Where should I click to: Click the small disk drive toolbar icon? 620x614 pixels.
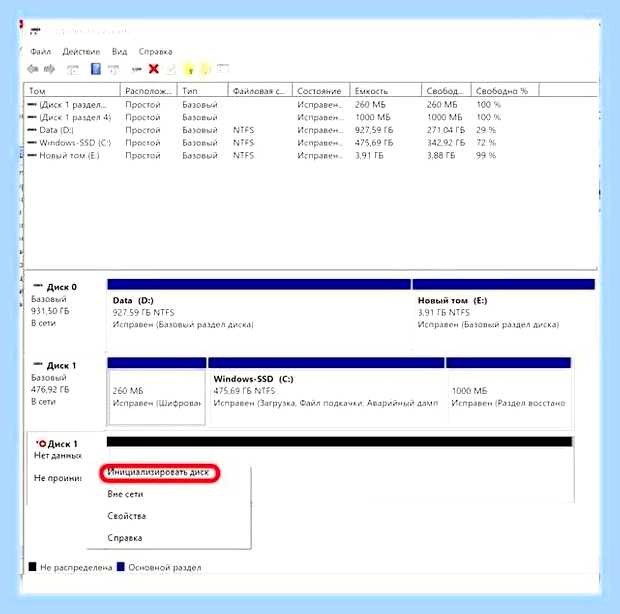point(136,70)
